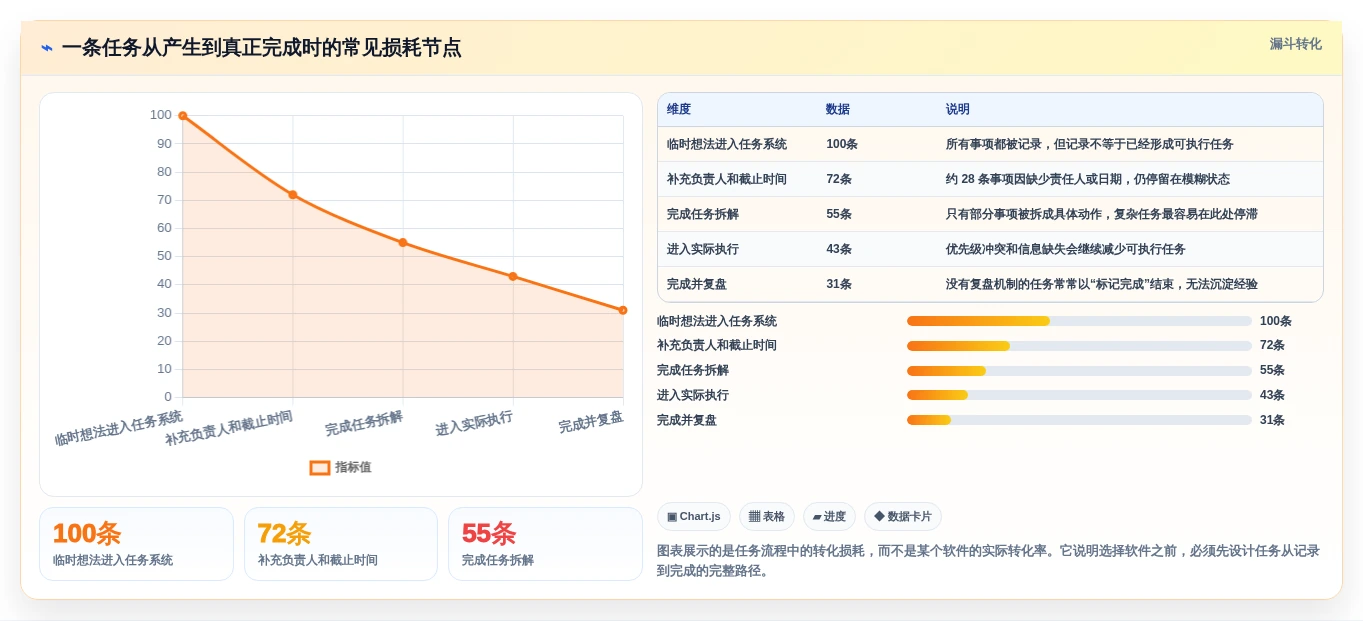1363x621 pixels.
Task: Click table cell 临时想法进入任务系统
Action: pos(727,144)
